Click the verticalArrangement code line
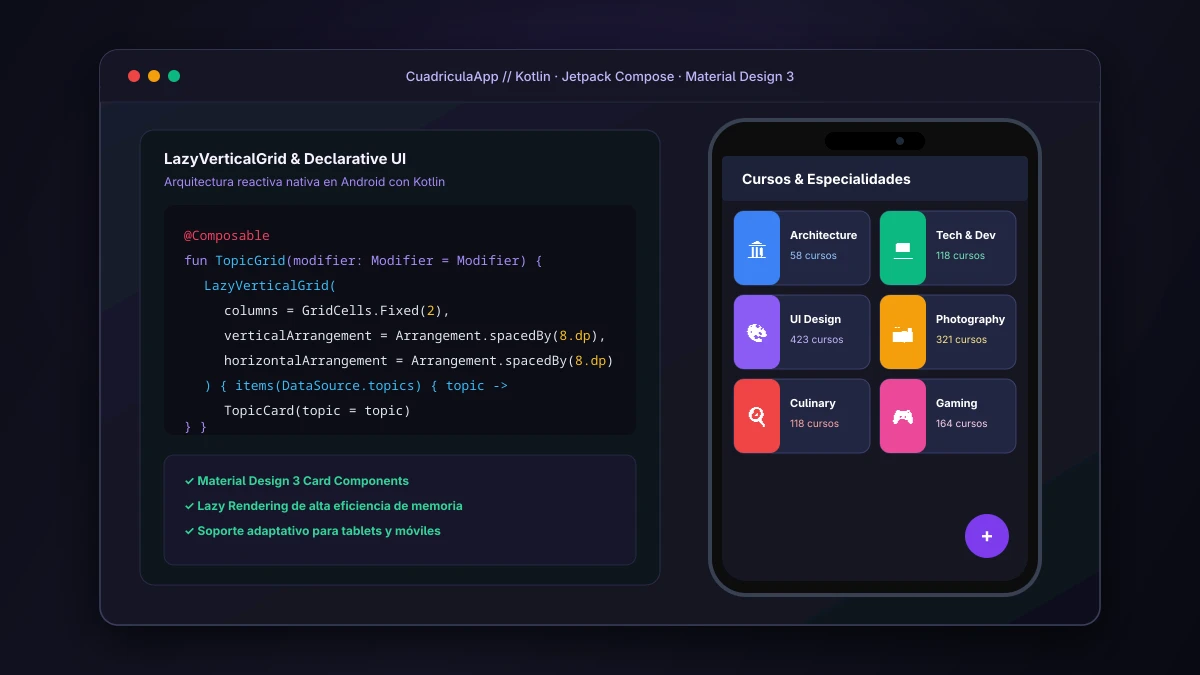1200x675 pixels. tap(415, 336)
